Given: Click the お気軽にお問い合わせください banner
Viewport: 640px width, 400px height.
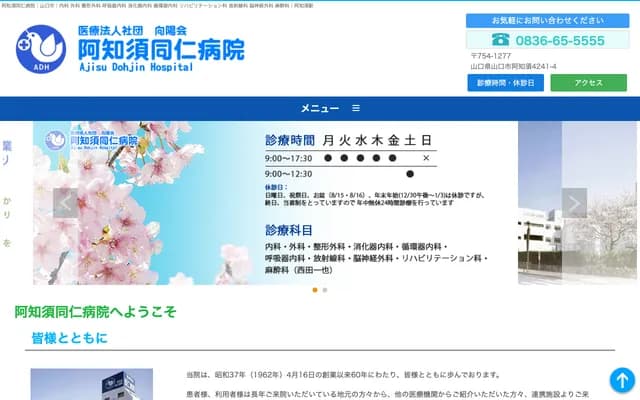Looking at the screenshot, I should click(547, 20).
